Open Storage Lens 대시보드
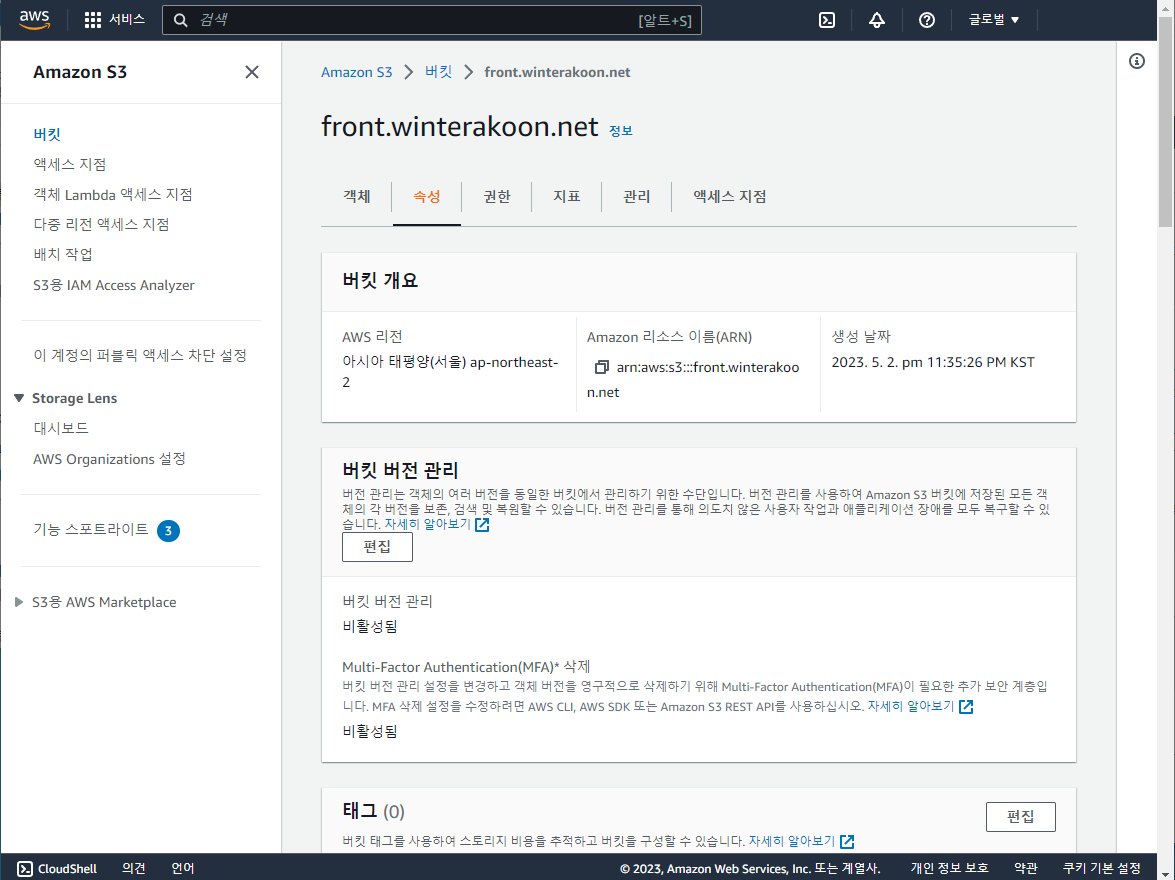 pyautogui.click(x=61, y=428)
